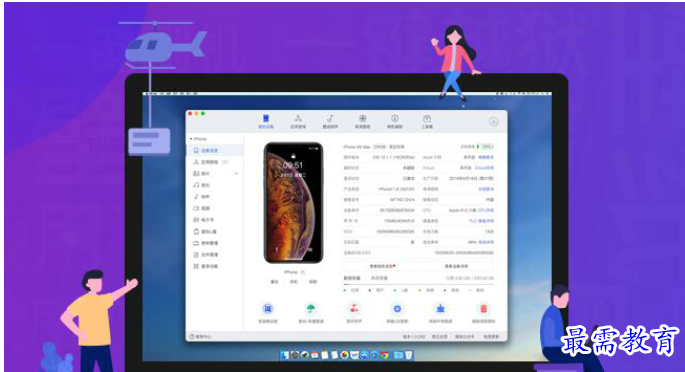The width and height of the screenshot is (685, 372).
Task: Click the first of three buttons under phone preview
Action: pyautogui.click(x=274, y=282)
